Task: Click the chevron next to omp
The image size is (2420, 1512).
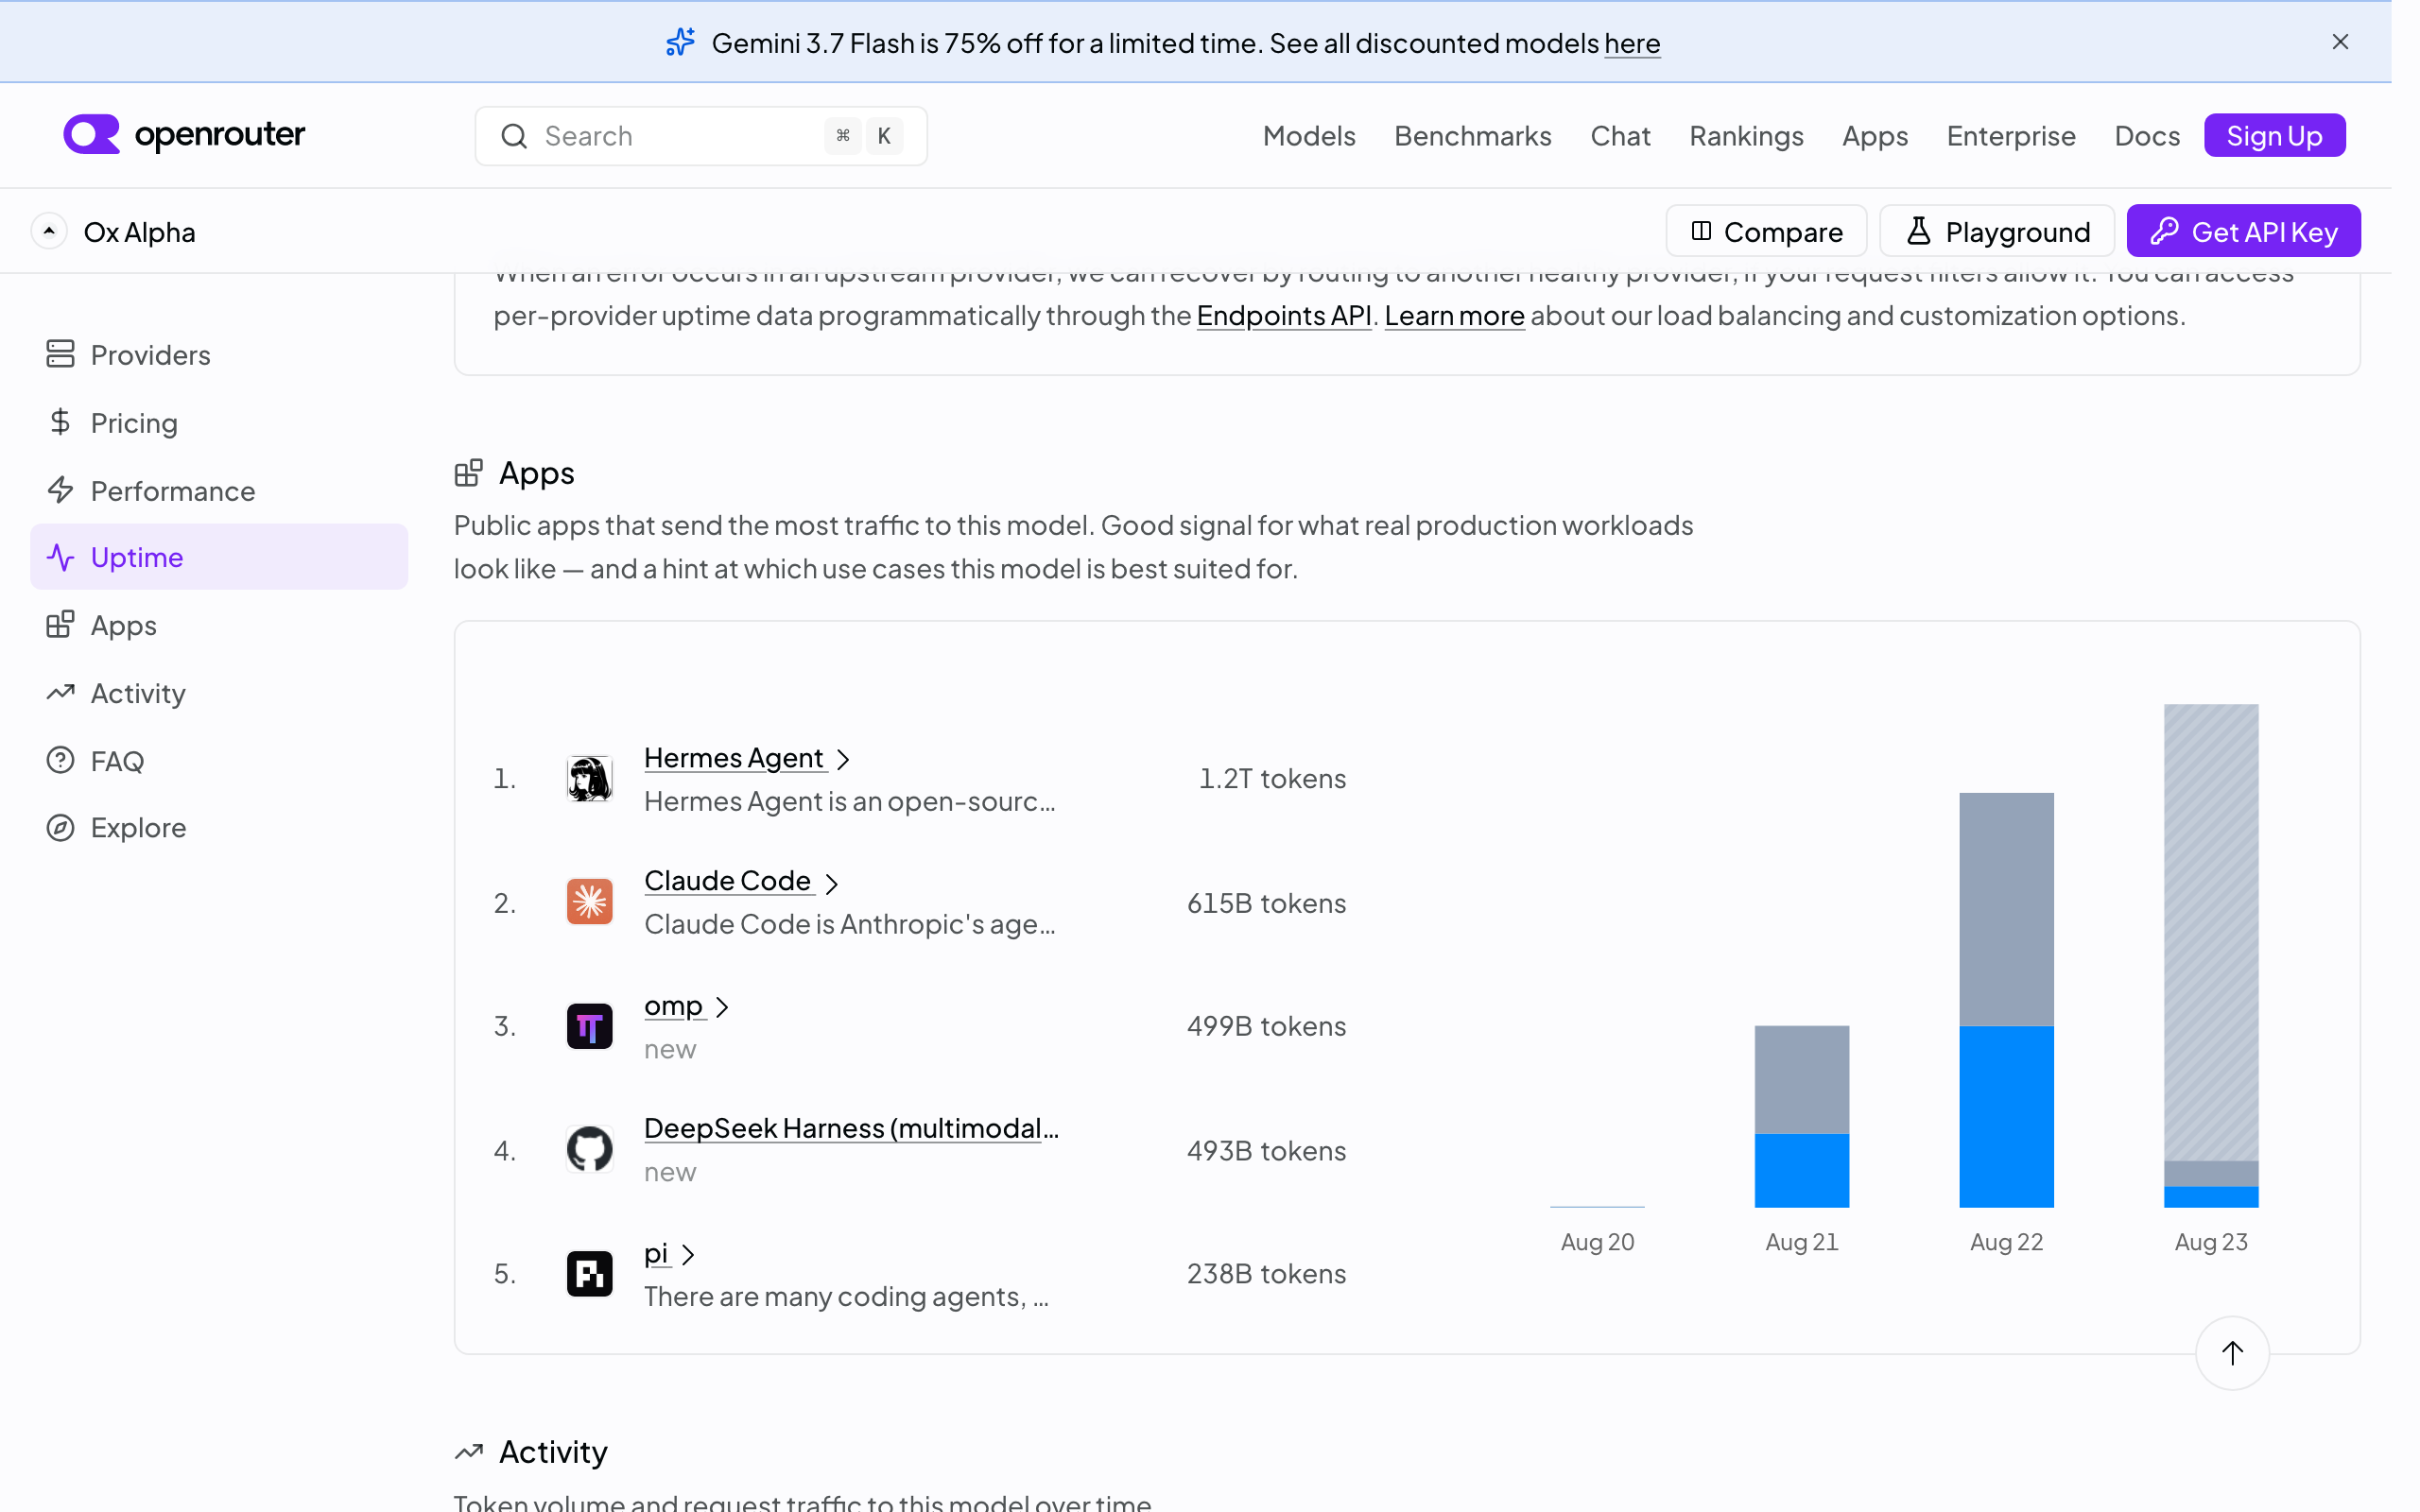Action: point(722,1007)
